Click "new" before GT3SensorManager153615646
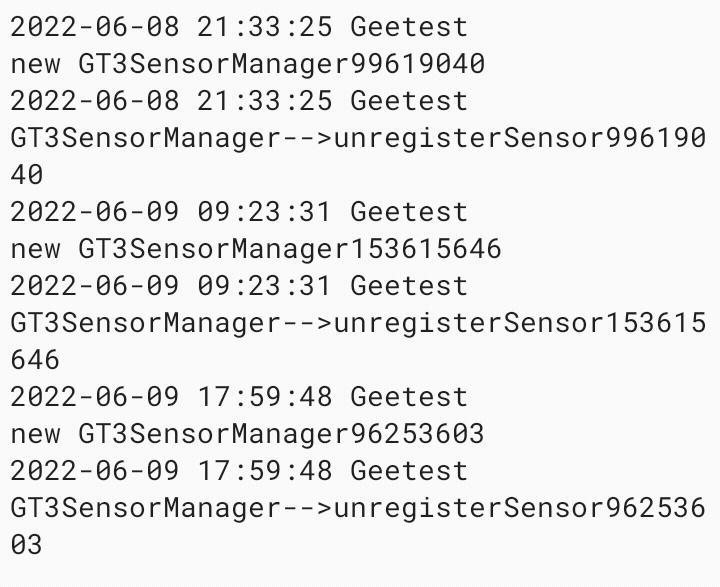This screenshot has height=587, width=720. pyautogui.click(x=36, y=249)
